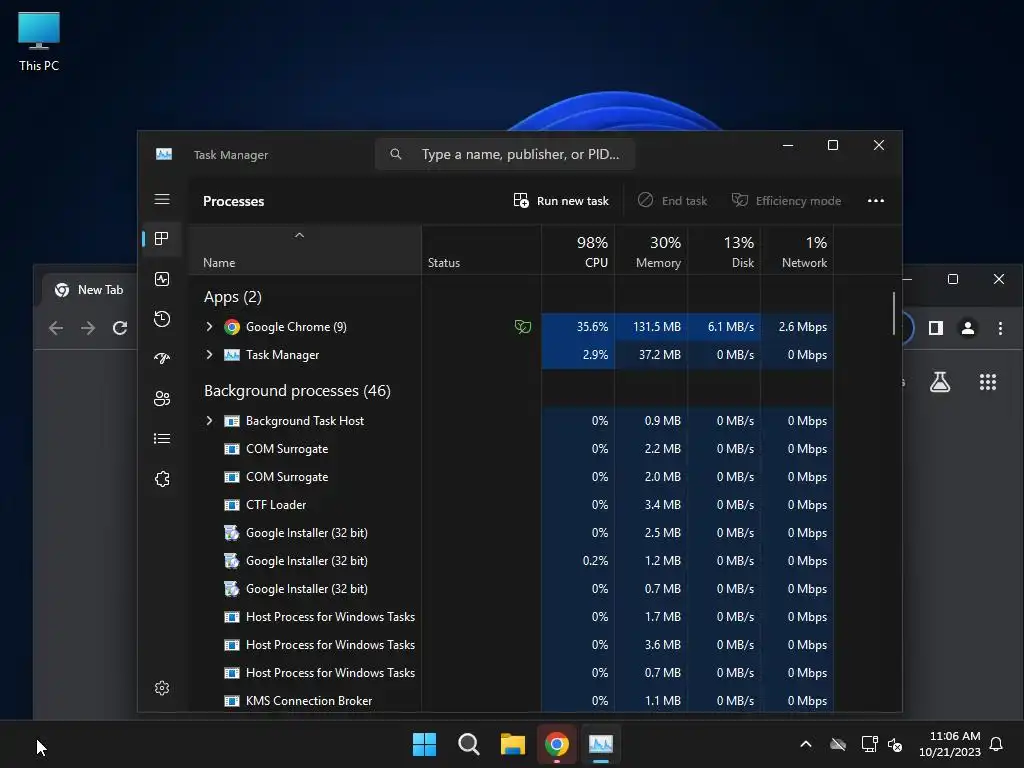Viewport: 1024px width, 768px height.
Task: Open the Details page icon in sidebar
Action: coord(162,438)
